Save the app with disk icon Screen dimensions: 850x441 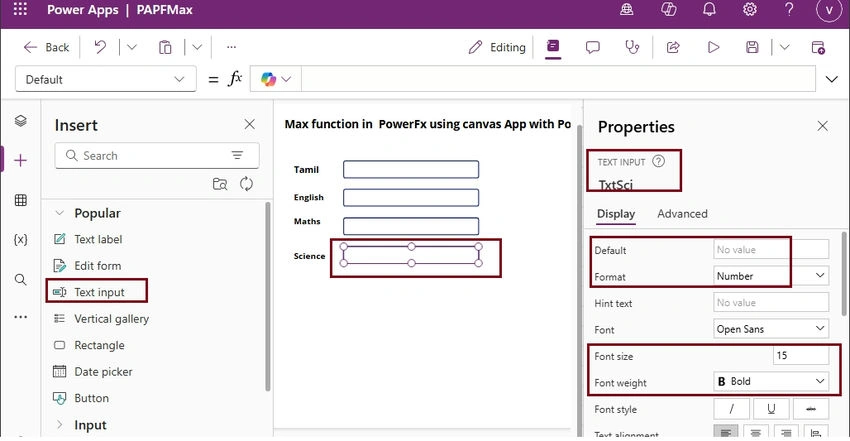click(752, 48)
